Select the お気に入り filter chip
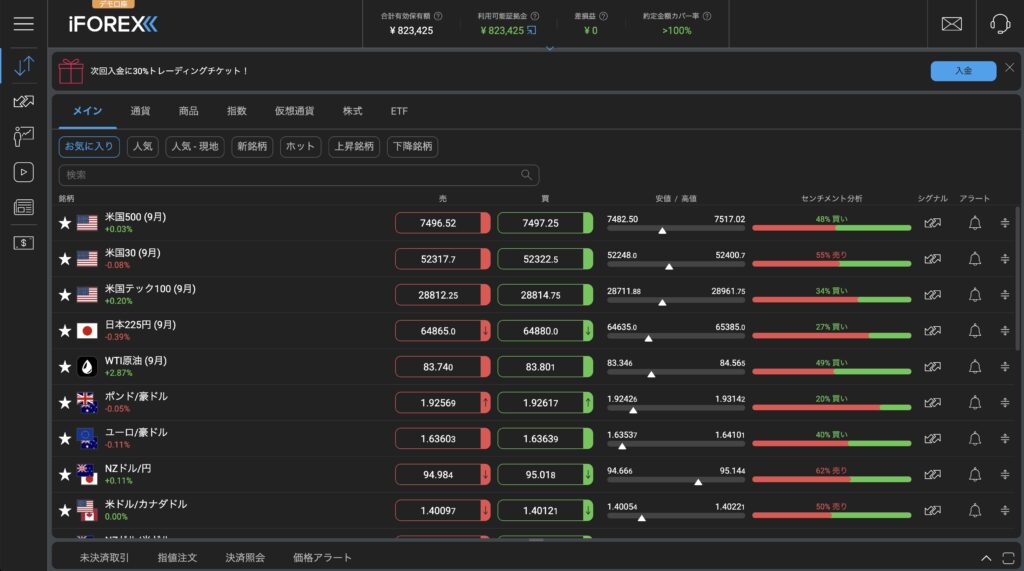The image size is (1024, 571). coord(89,146)
